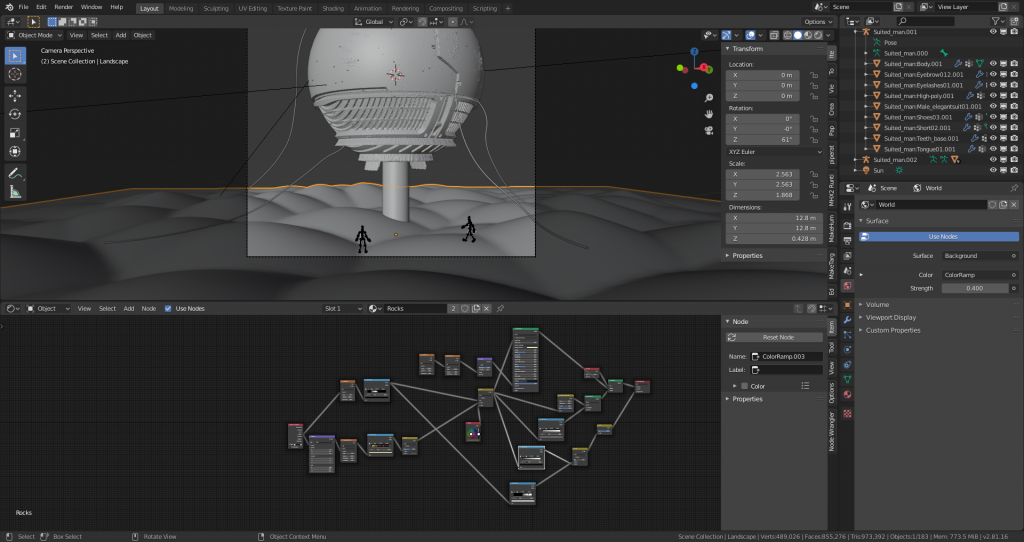The width and height of the screenshot is (1024, 542).
Task: Open the Physics properties tab icon
Action: 847,349
